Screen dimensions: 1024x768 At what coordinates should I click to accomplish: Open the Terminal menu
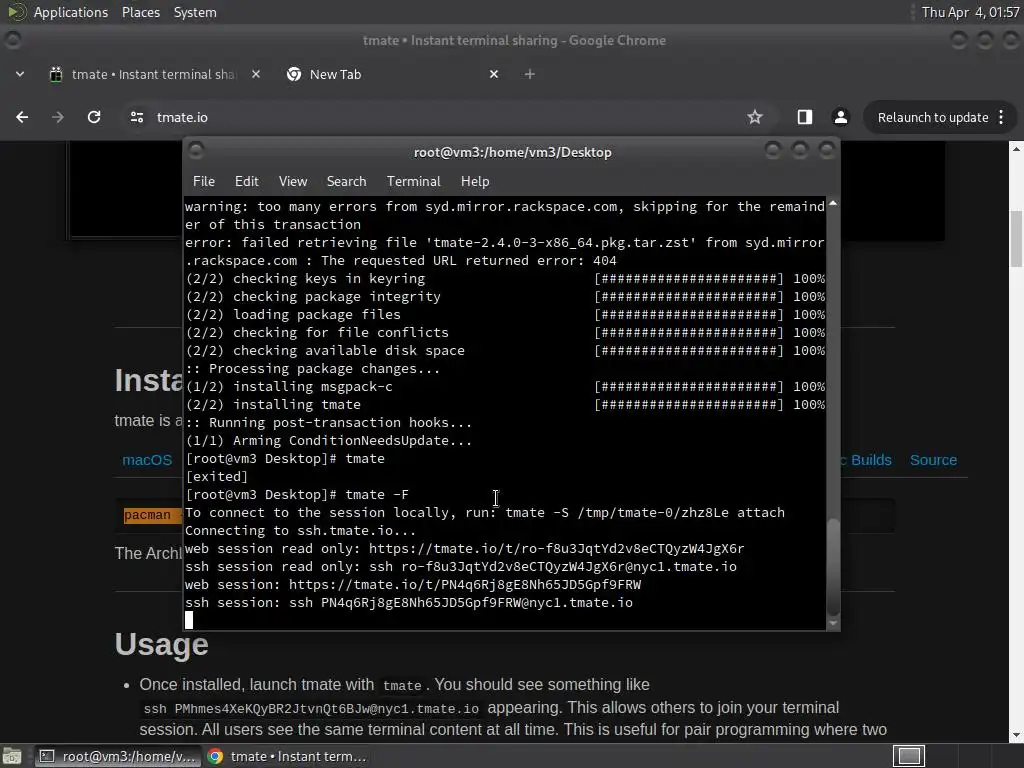[x=413, y=182]
